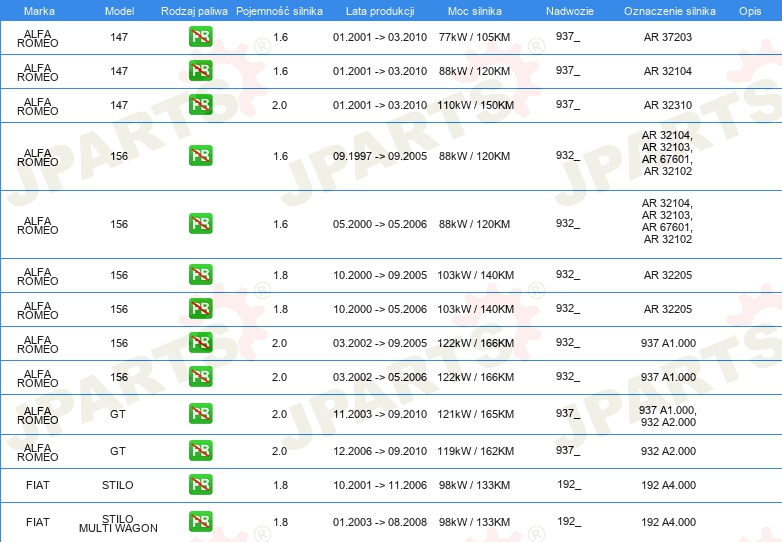
Task: Click the Opis column header
Action: (750, 11)
